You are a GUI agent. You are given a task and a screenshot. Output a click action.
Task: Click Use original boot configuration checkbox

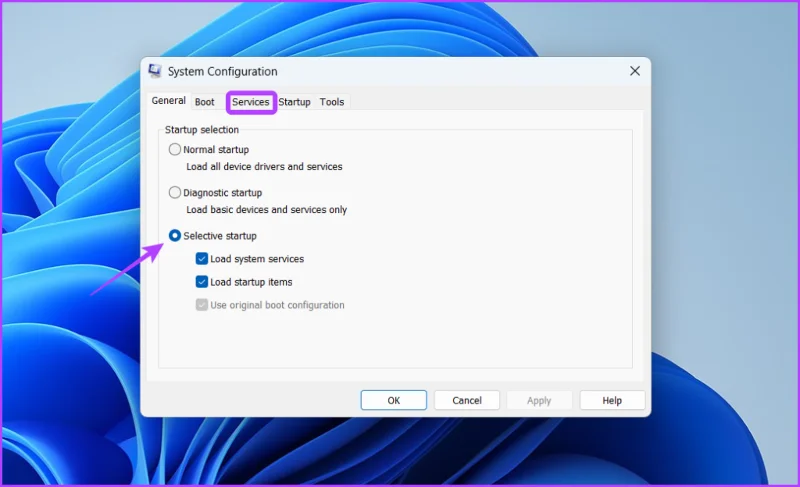tap(202, 305)
